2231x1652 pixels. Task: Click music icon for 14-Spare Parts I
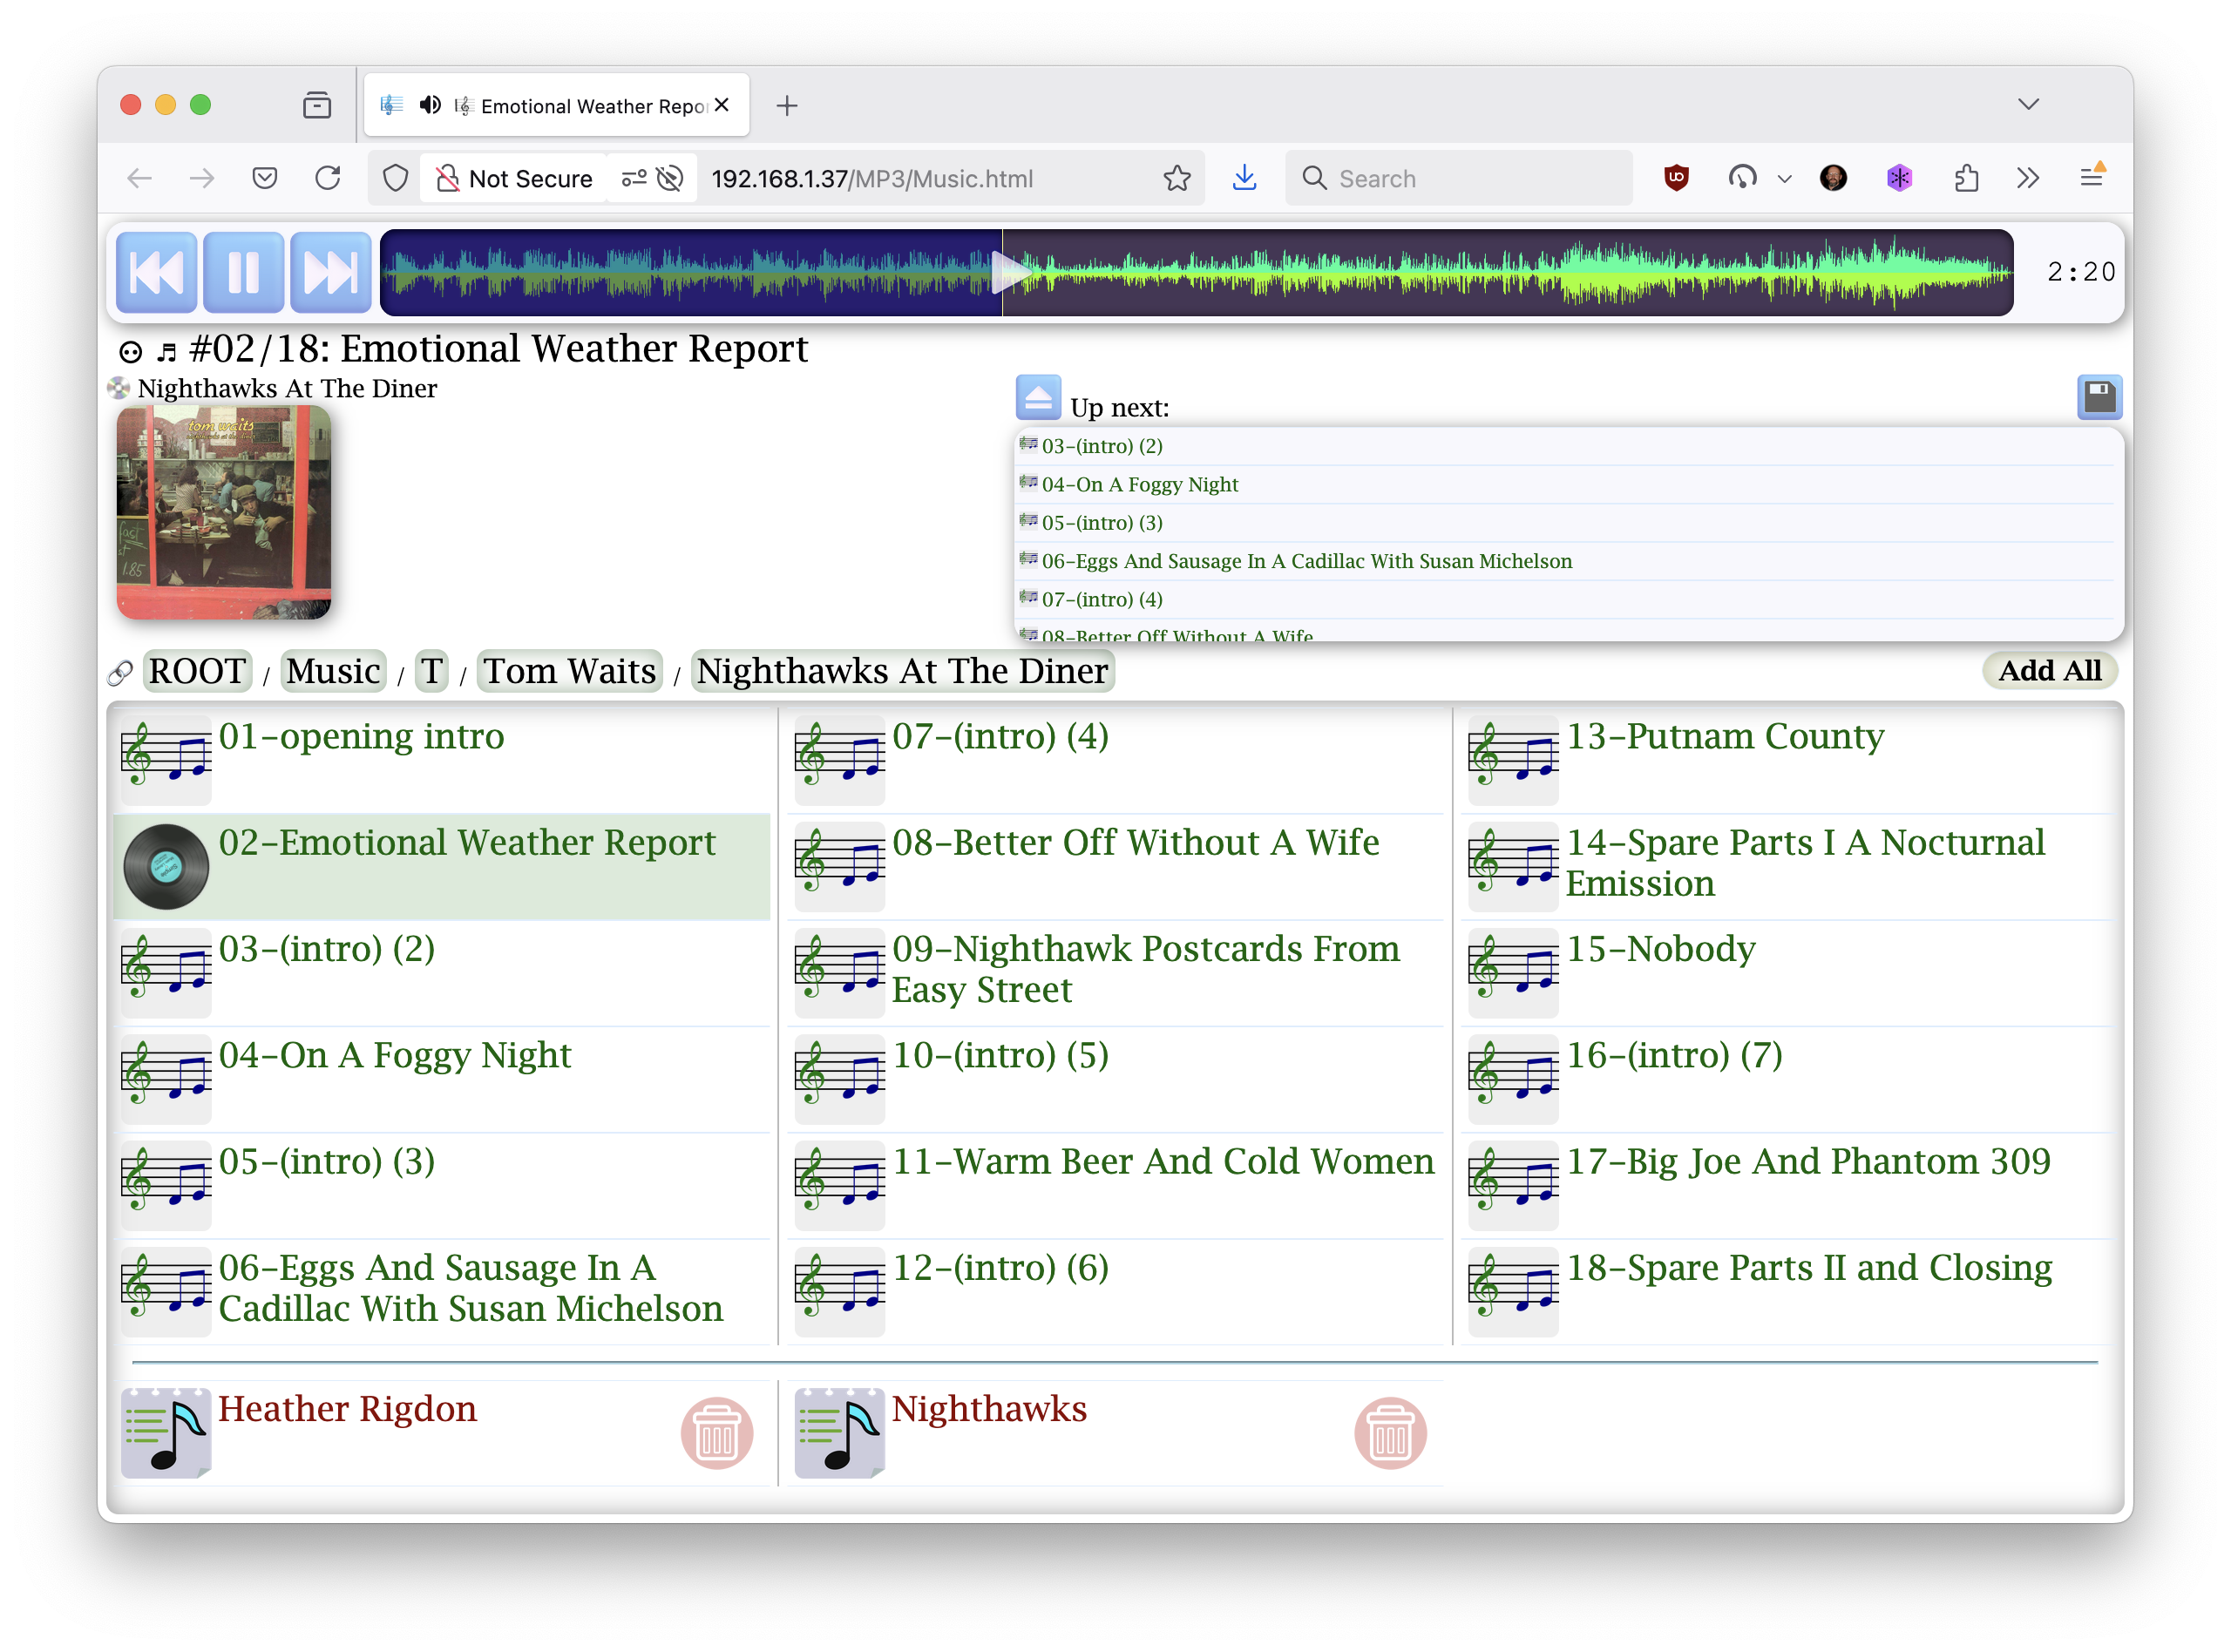1513,866
